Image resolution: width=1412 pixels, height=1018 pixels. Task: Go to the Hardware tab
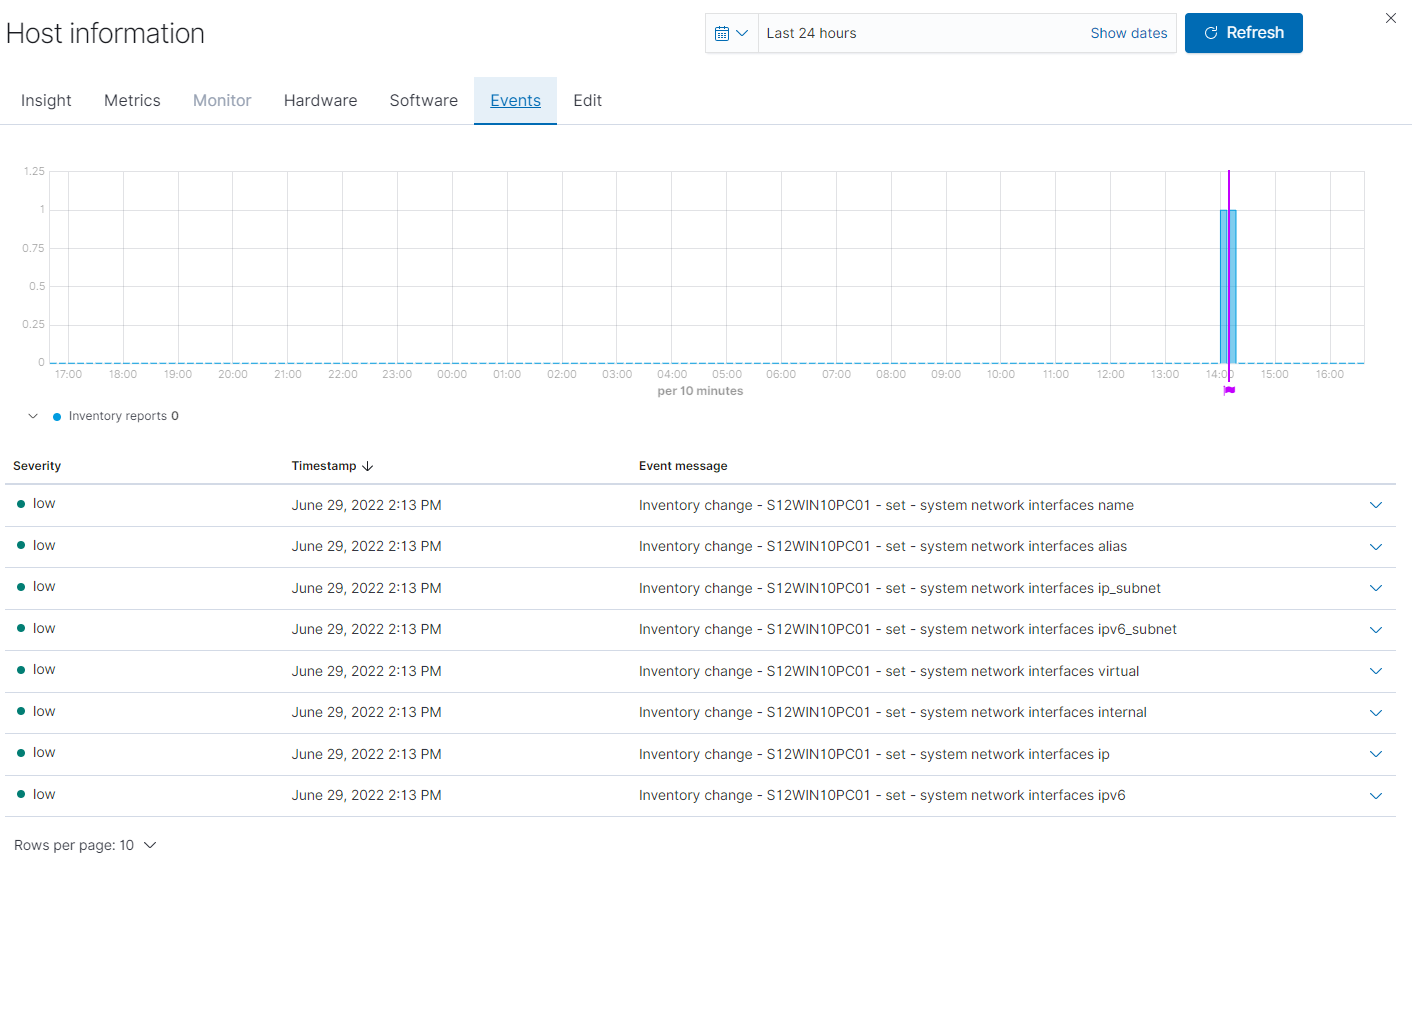(320, 101)
